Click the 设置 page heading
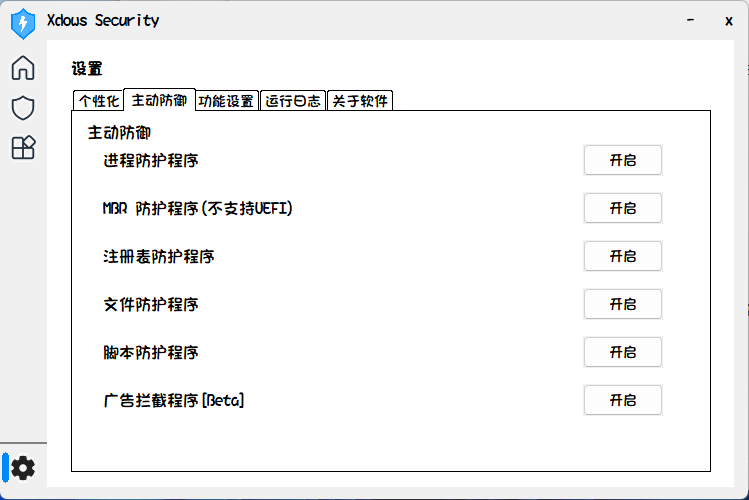This screenshot has width=749, height=500. coord(87,69)
